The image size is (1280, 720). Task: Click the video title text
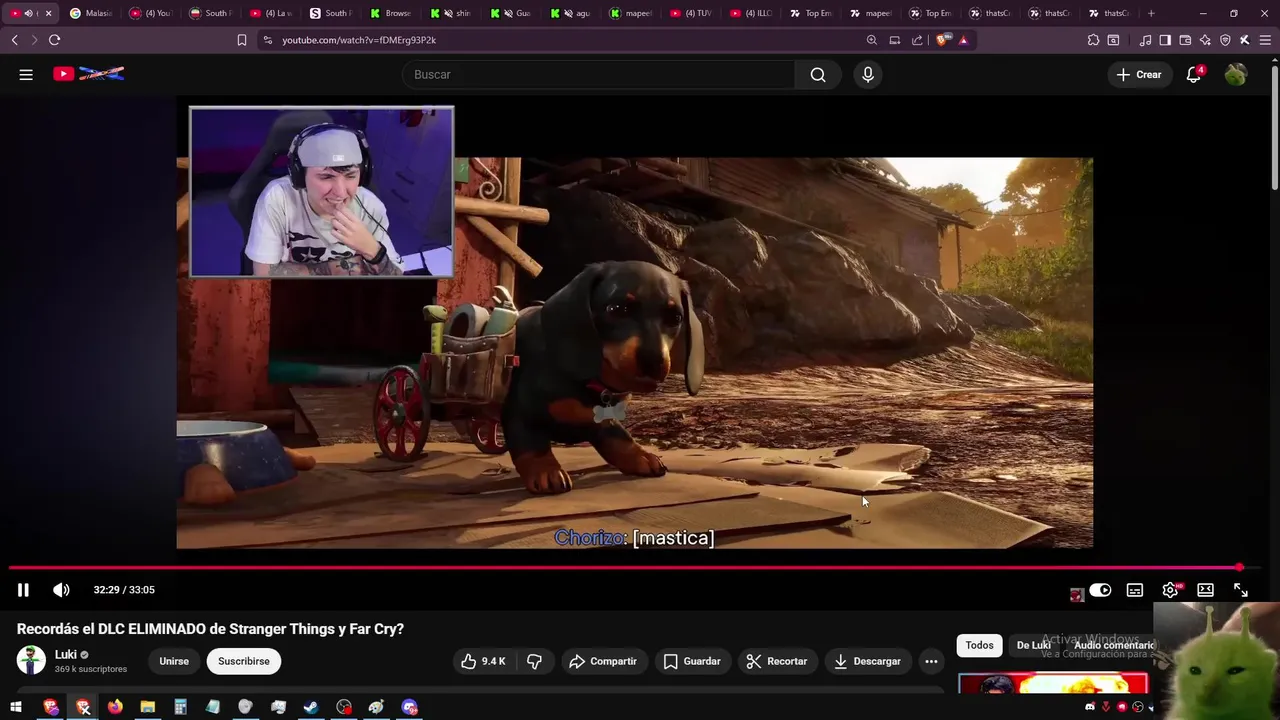click(x=210, y=629)
